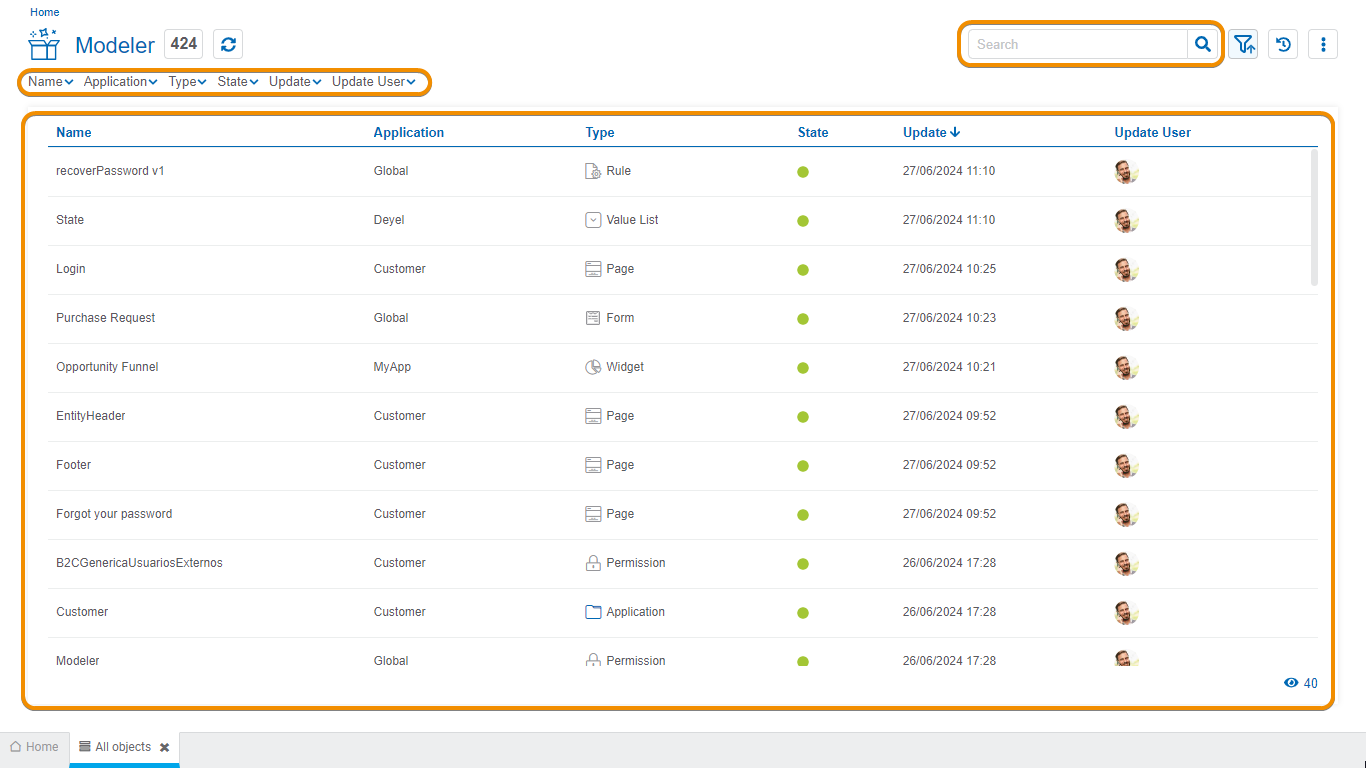Open the three-dot more options menu

tap(1323, 44)
